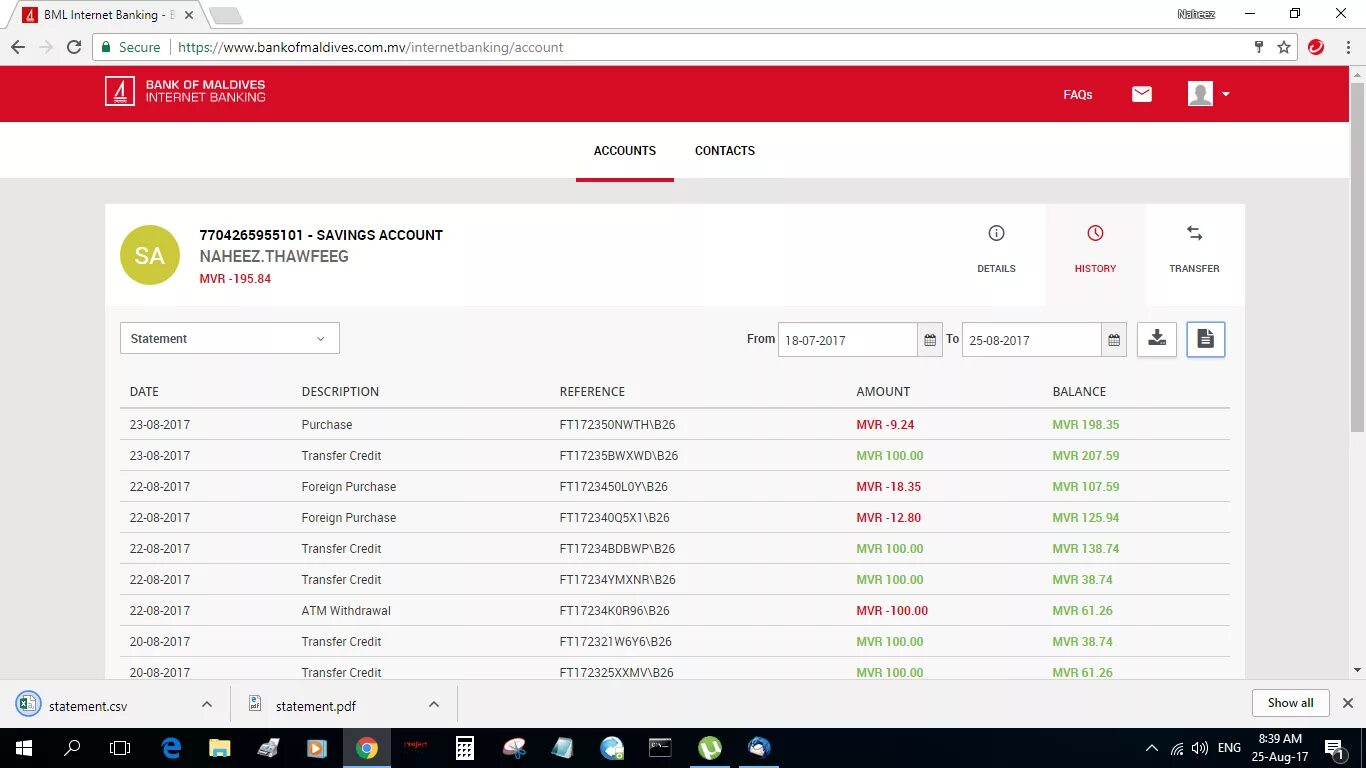This screenshot has width=1366, height=768.
Task: Click the reference FT172321W6Y6\B26
Action: 616,642
